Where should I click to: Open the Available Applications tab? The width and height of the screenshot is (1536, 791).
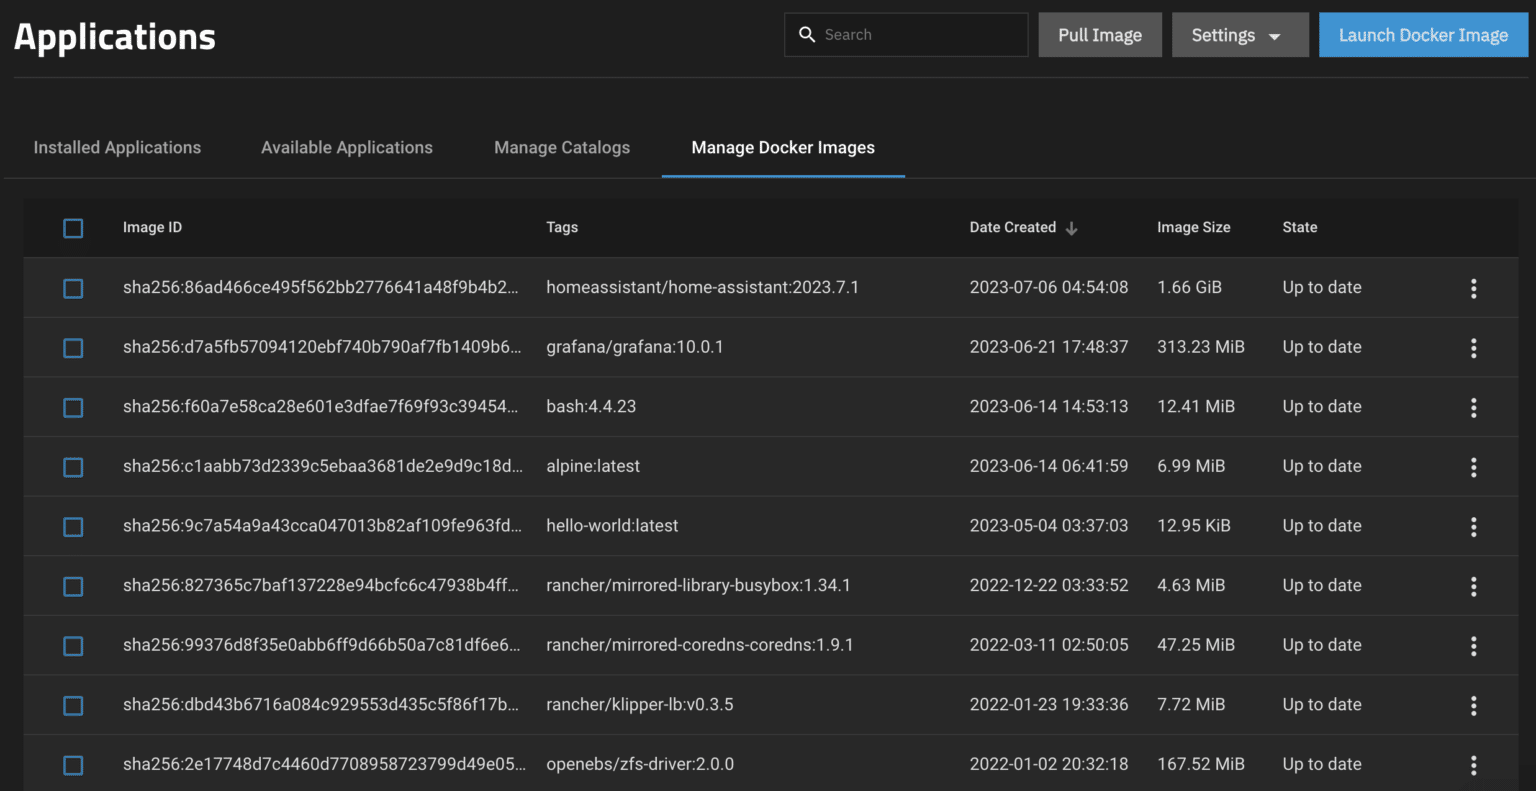(x=347, y=147)
